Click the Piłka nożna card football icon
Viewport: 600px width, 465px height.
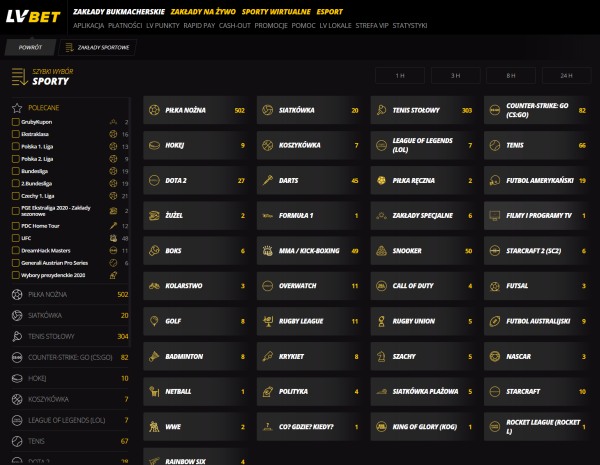(x=154, y=110)
